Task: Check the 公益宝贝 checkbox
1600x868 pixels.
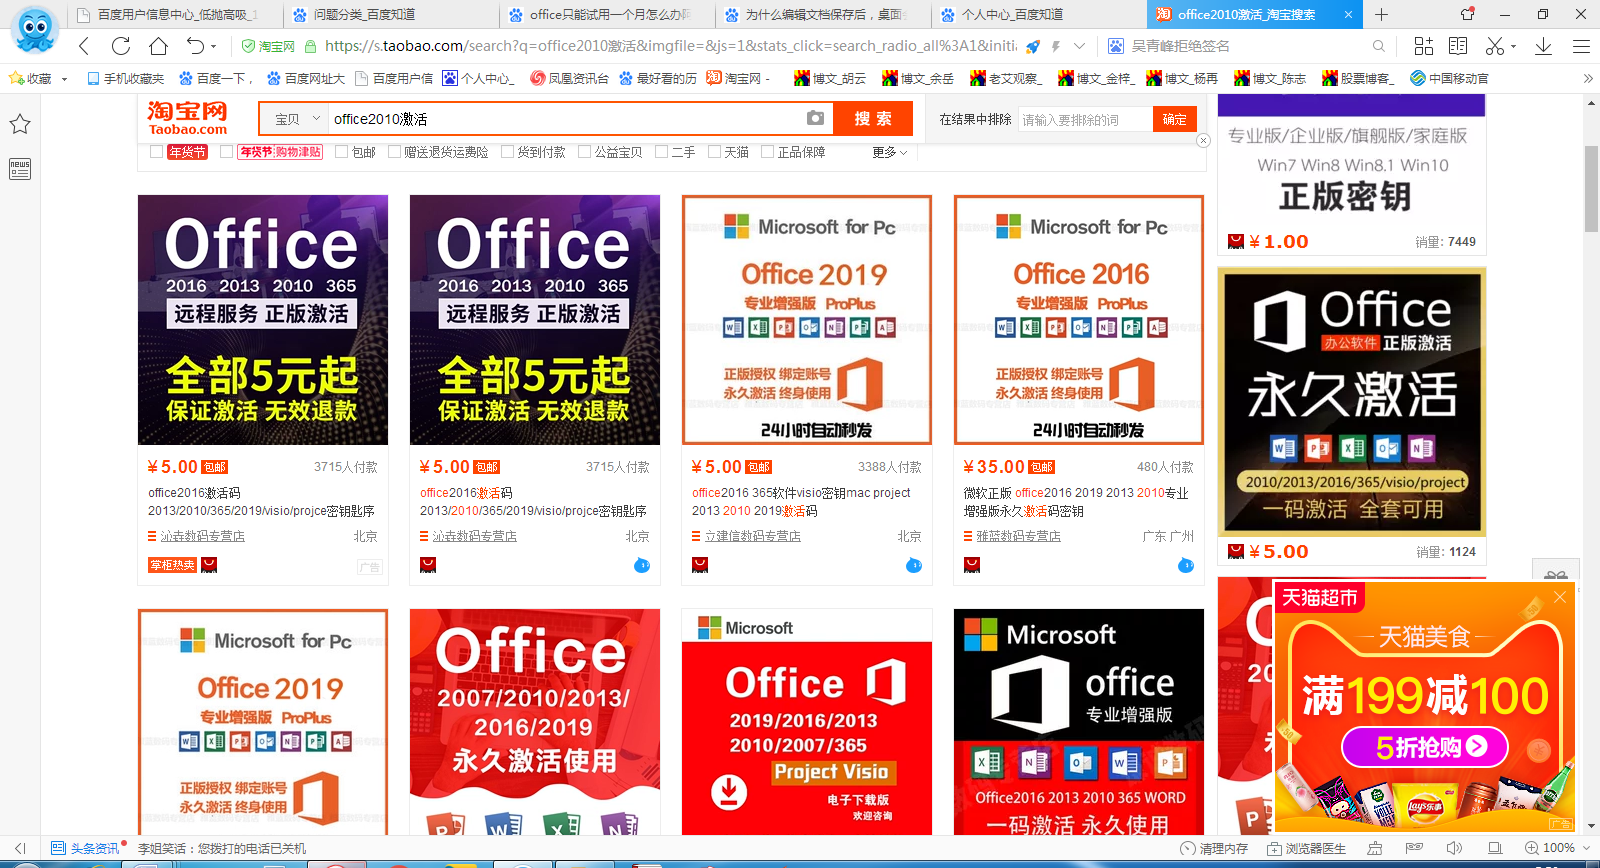Action: (584, 152)
